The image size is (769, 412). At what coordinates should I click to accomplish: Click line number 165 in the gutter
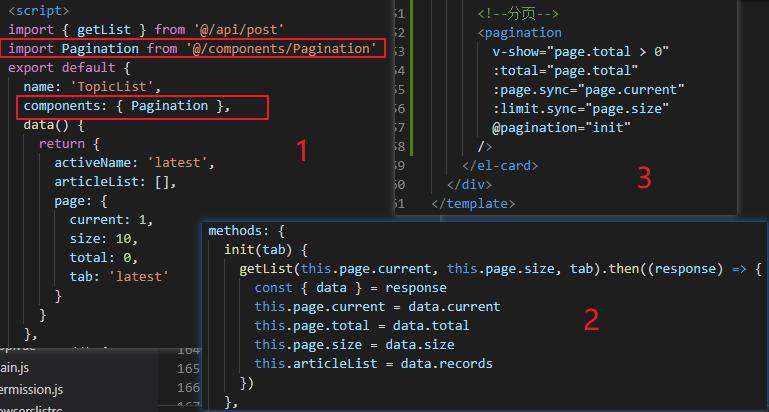[188, 369]
